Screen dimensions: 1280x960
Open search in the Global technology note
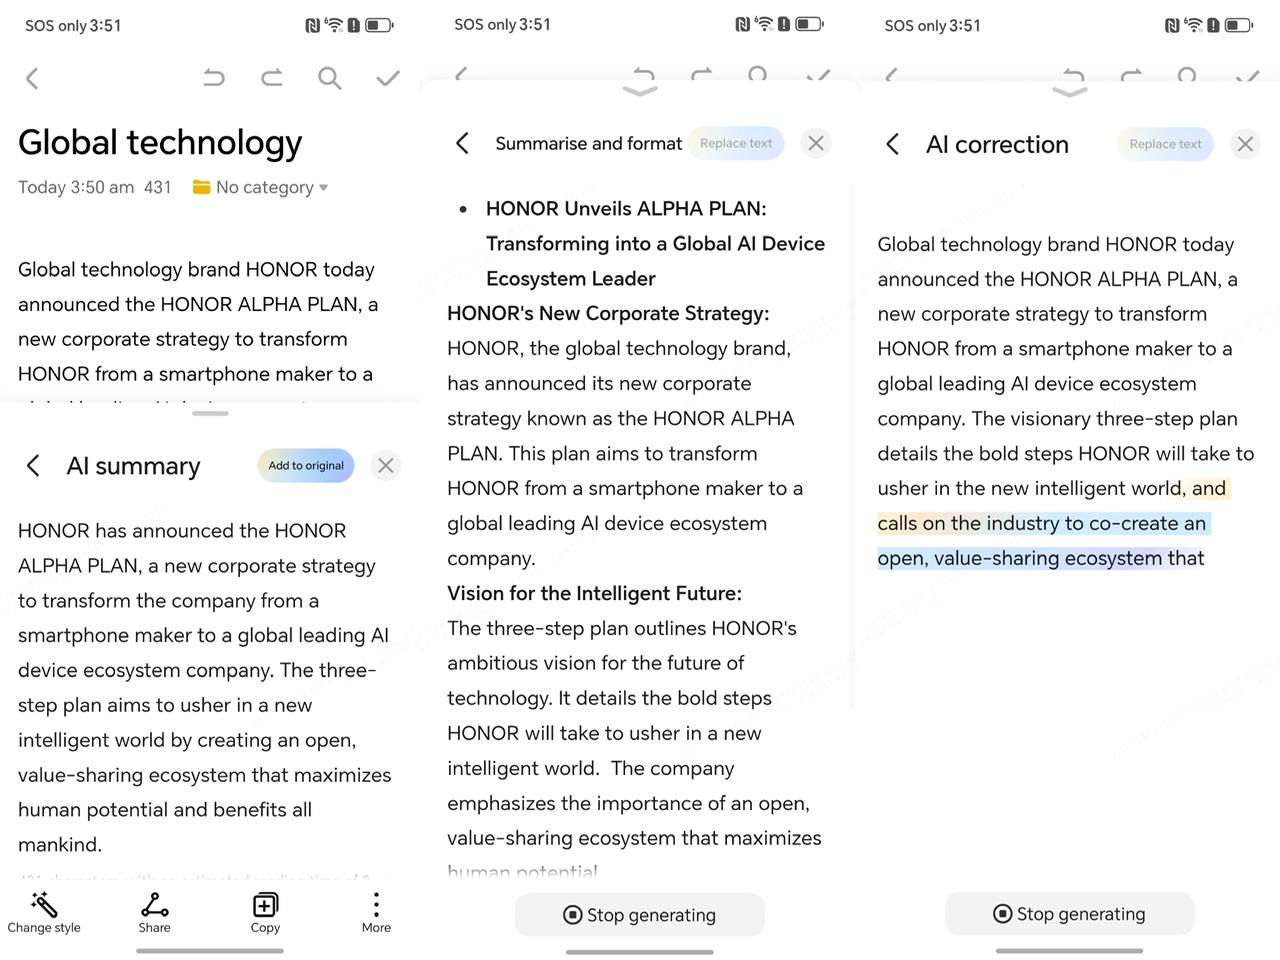(330, 78)
